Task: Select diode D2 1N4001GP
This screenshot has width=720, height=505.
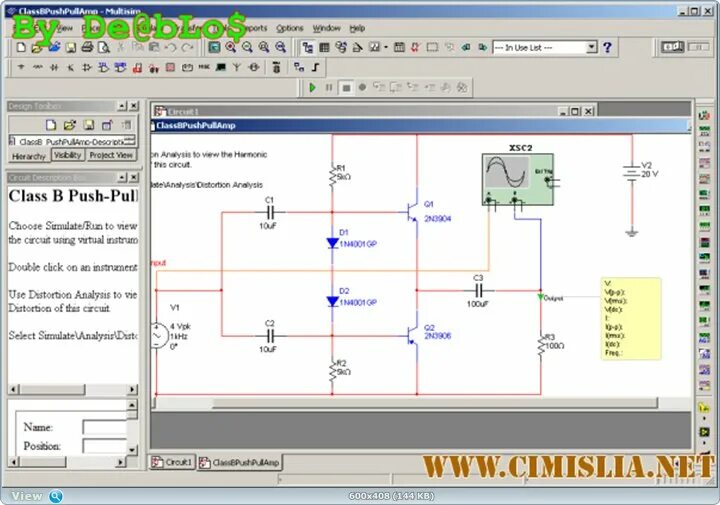Action: (332, 302)
